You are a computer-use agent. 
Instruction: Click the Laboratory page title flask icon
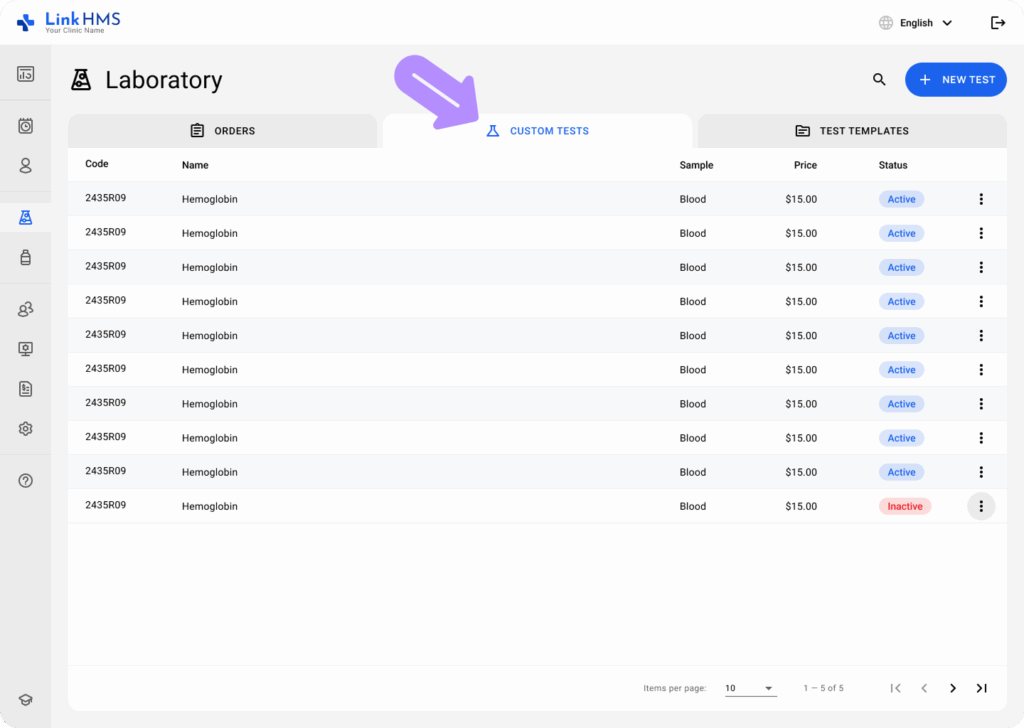point(81,80)
